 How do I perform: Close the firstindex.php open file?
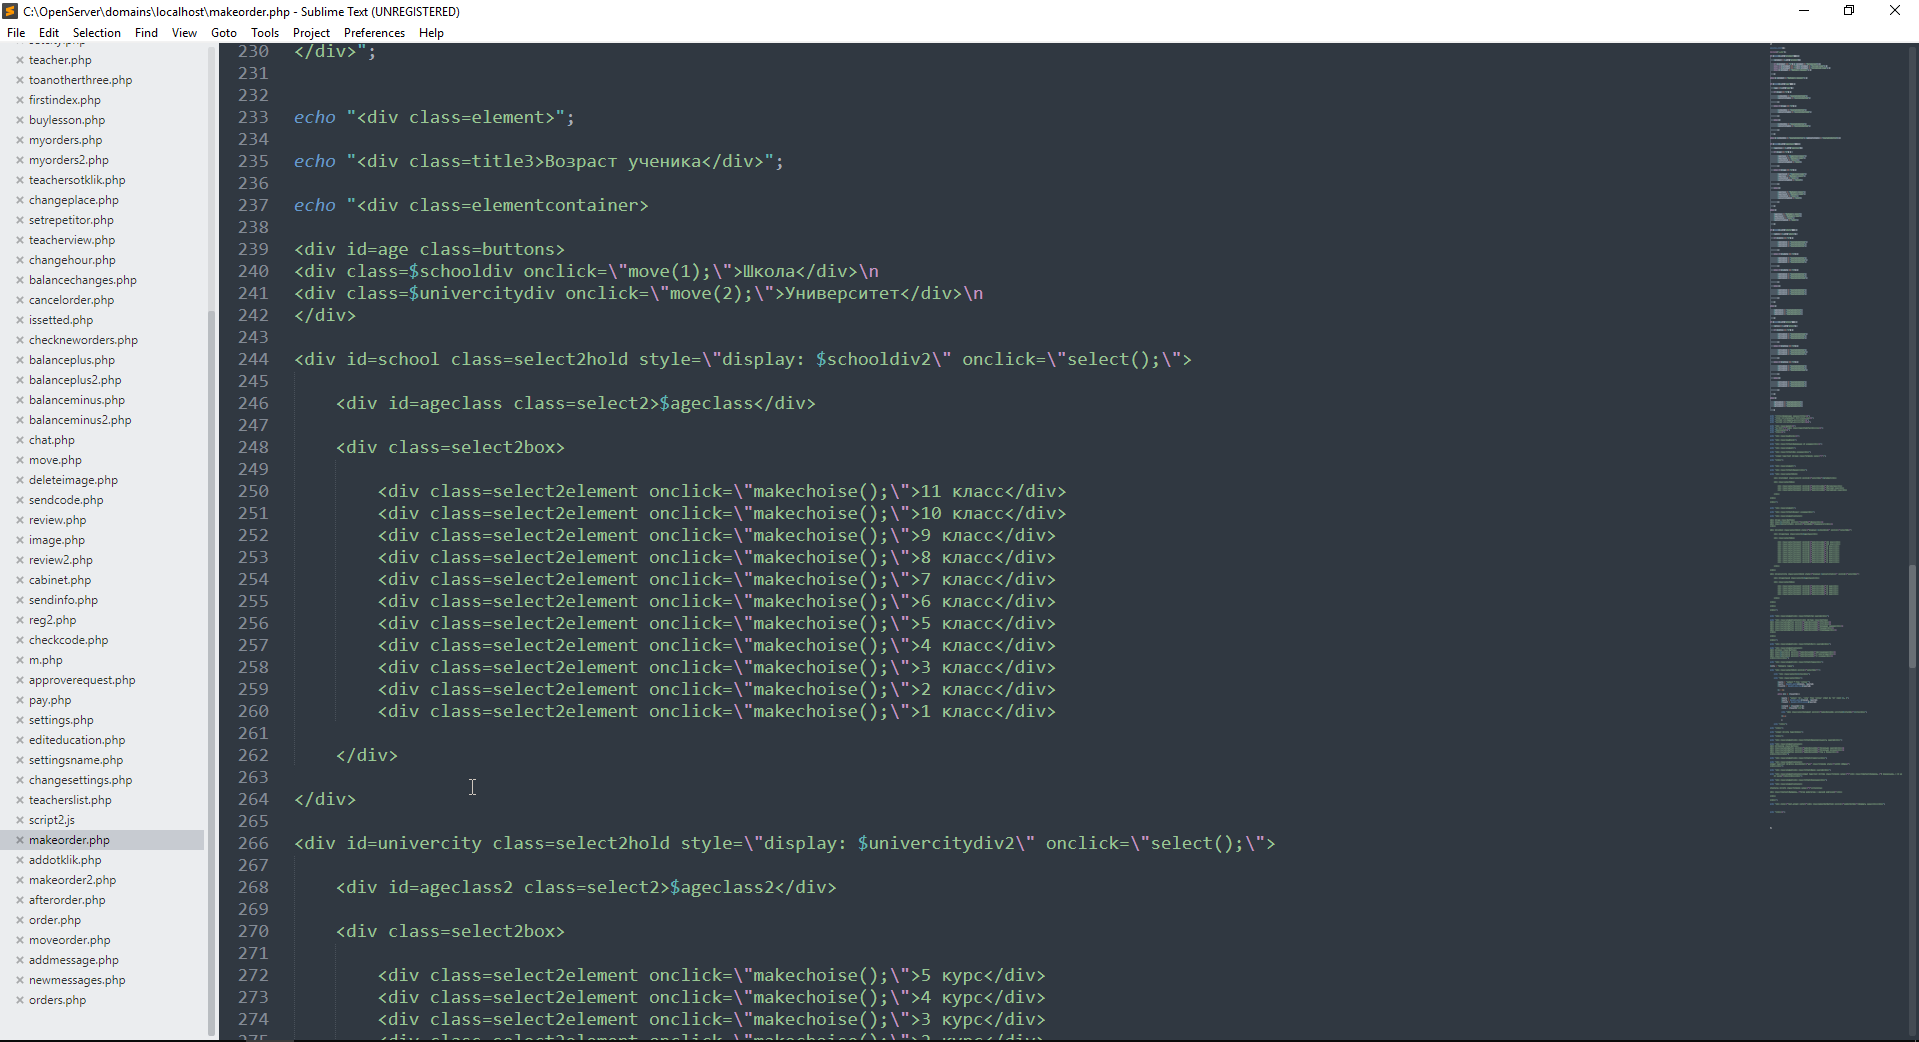click(20, 100)
